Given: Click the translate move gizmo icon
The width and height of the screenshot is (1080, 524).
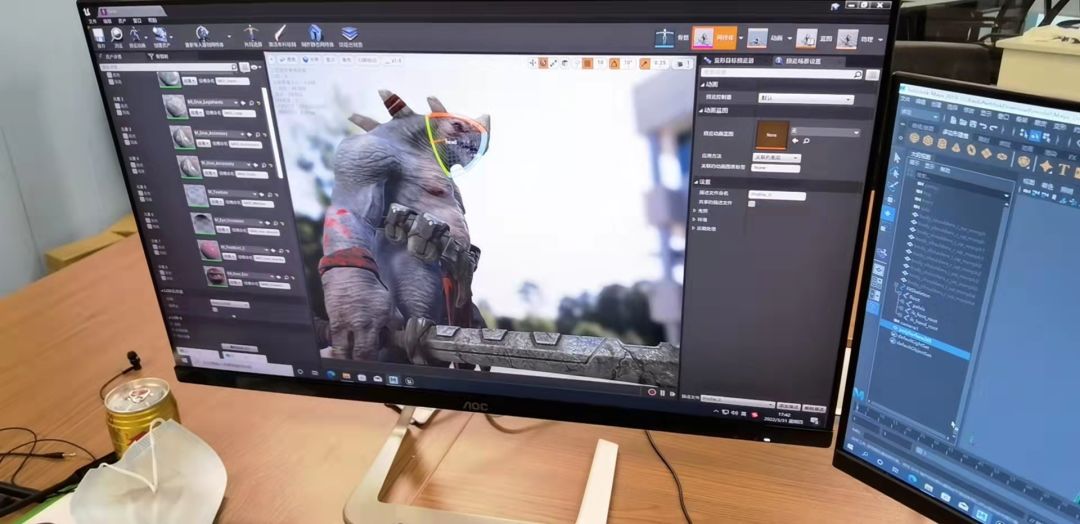Looking at the screenshot, I should [x=532, y=63].
